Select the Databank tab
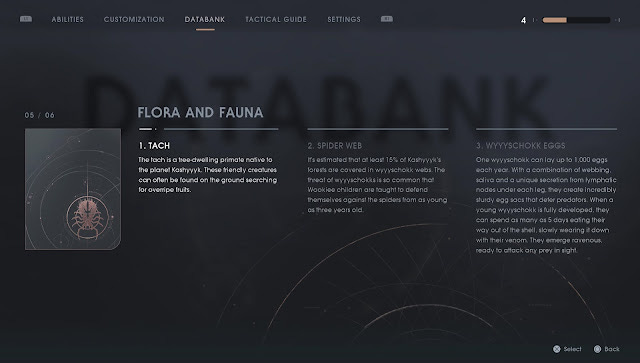Viewport: 640px width, 363px height. click(204, 20)
